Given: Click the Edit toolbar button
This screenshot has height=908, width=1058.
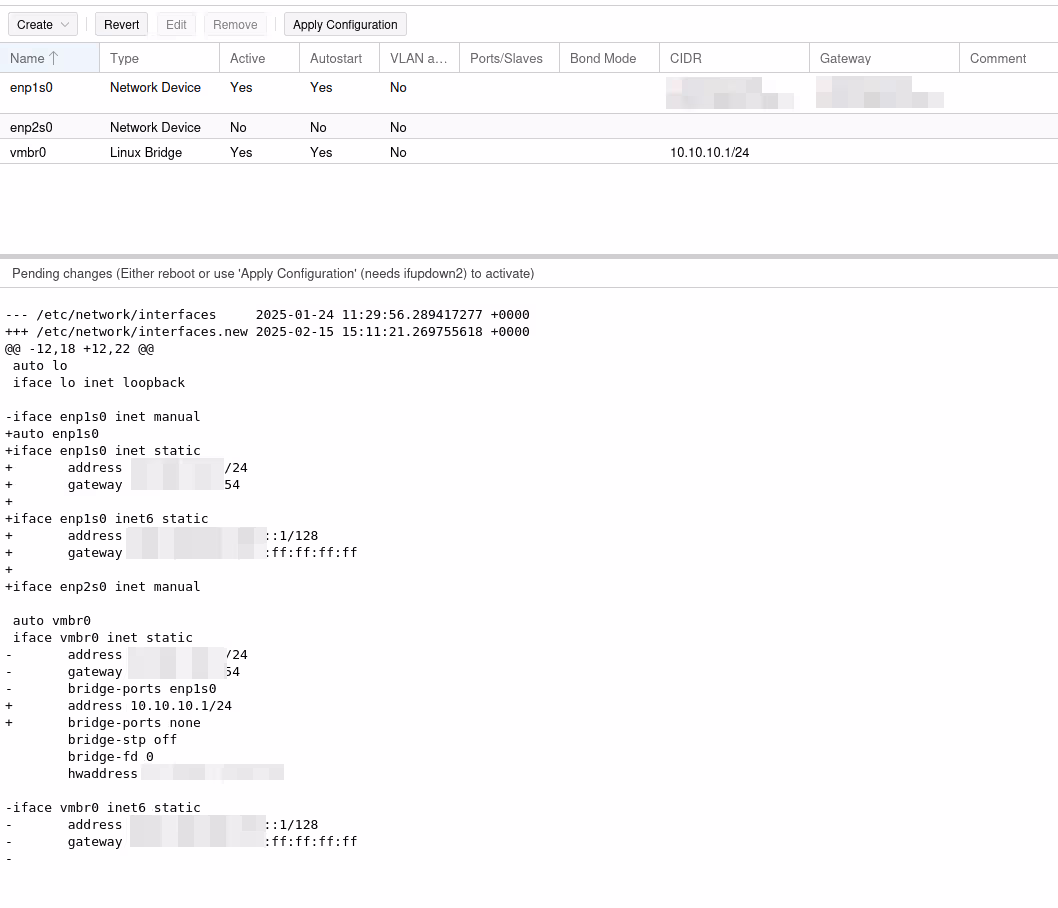Looking at the screenshot, I should click(x=176, y=25).
